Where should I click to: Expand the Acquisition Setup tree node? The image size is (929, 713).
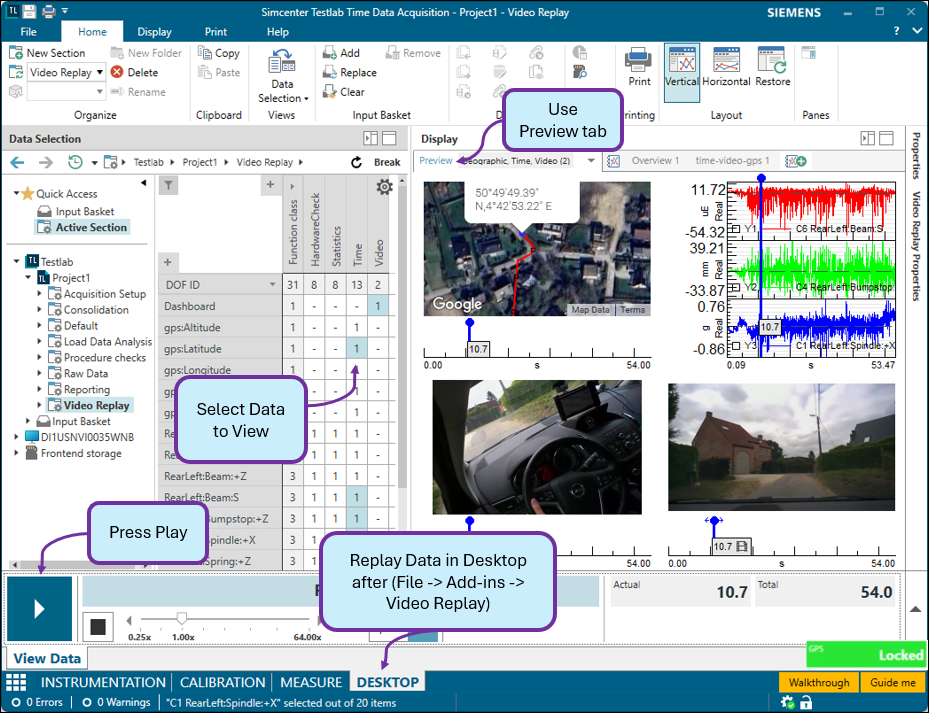40,294
